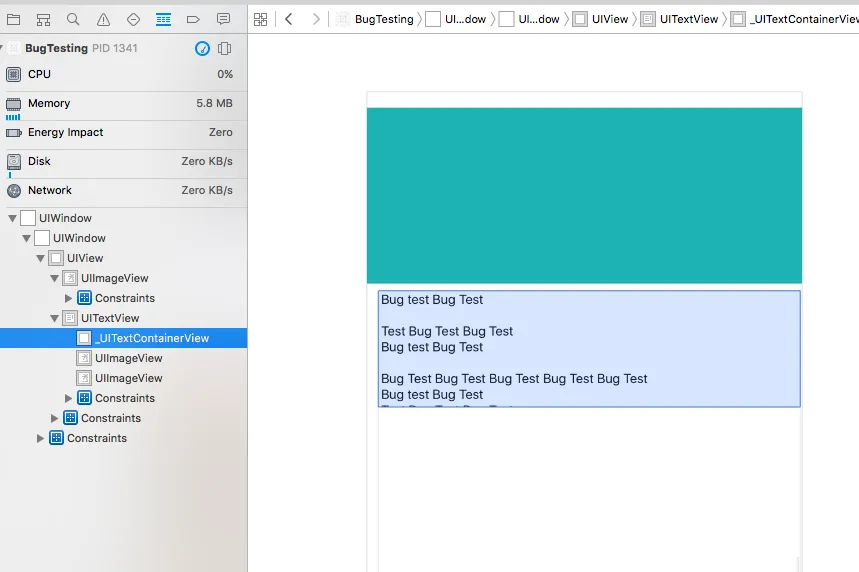Go forward with the right chevron
This screenshot has width=859, height=572.
click(316, 19)
